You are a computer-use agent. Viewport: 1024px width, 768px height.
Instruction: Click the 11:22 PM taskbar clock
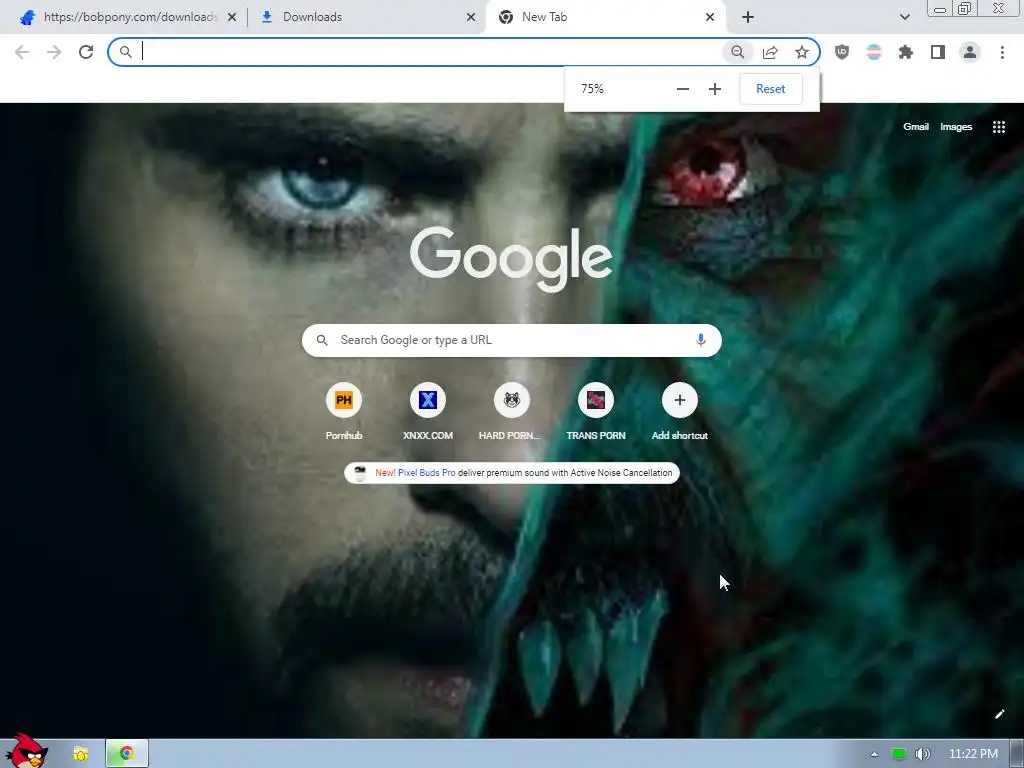coord(973,754)
